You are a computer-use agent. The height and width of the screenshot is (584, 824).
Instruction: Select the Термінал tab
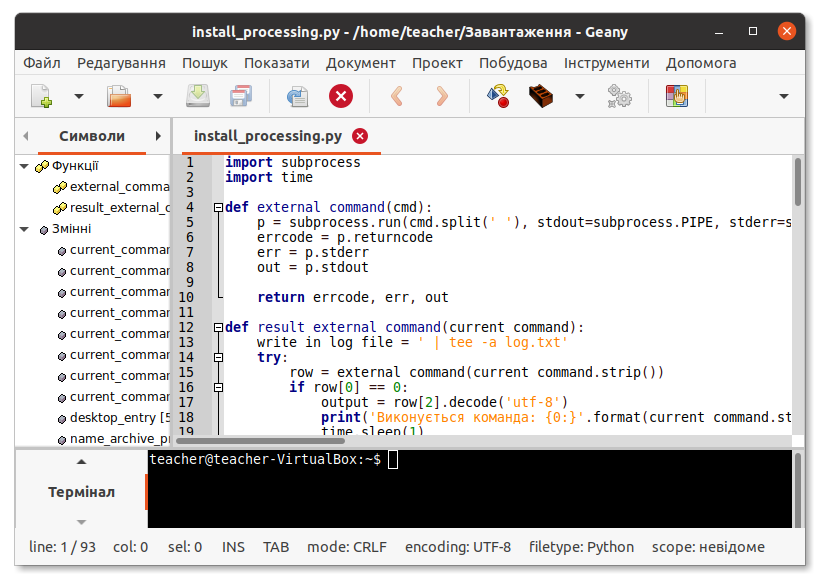click(81, 492)
